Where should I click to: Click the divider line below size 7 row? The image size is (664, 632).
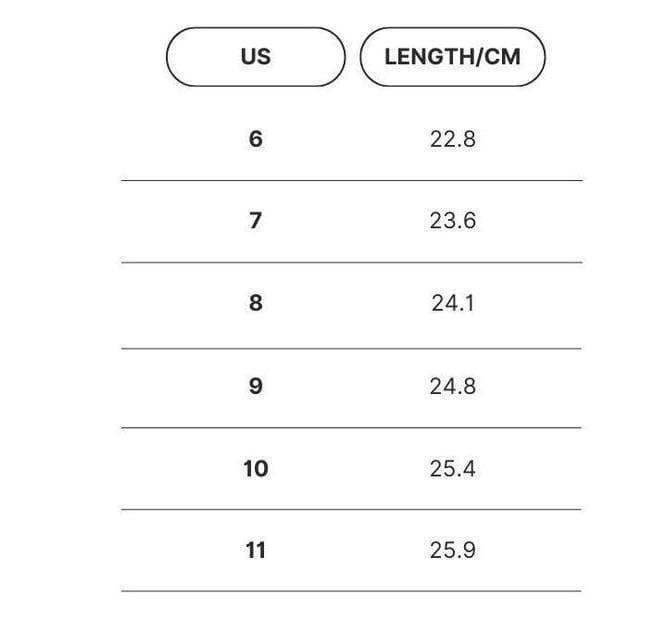[351, 263]
